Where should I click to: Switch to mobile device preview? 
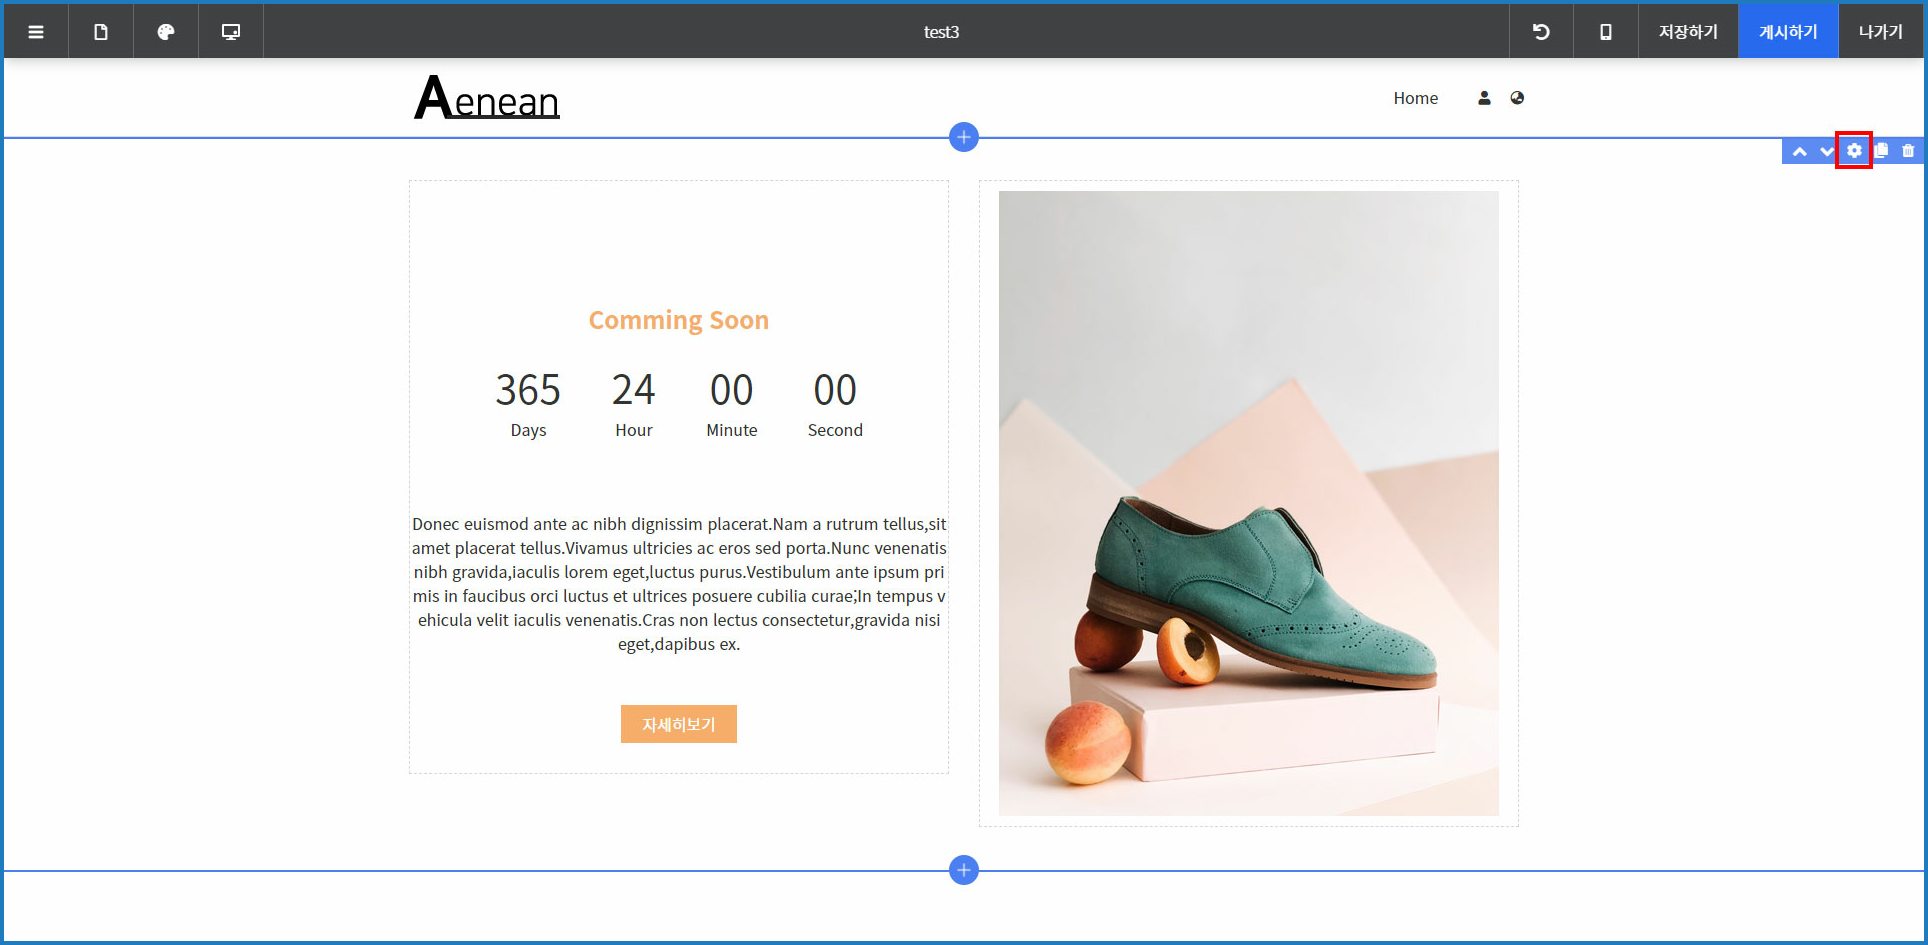tap(1606, 32)
